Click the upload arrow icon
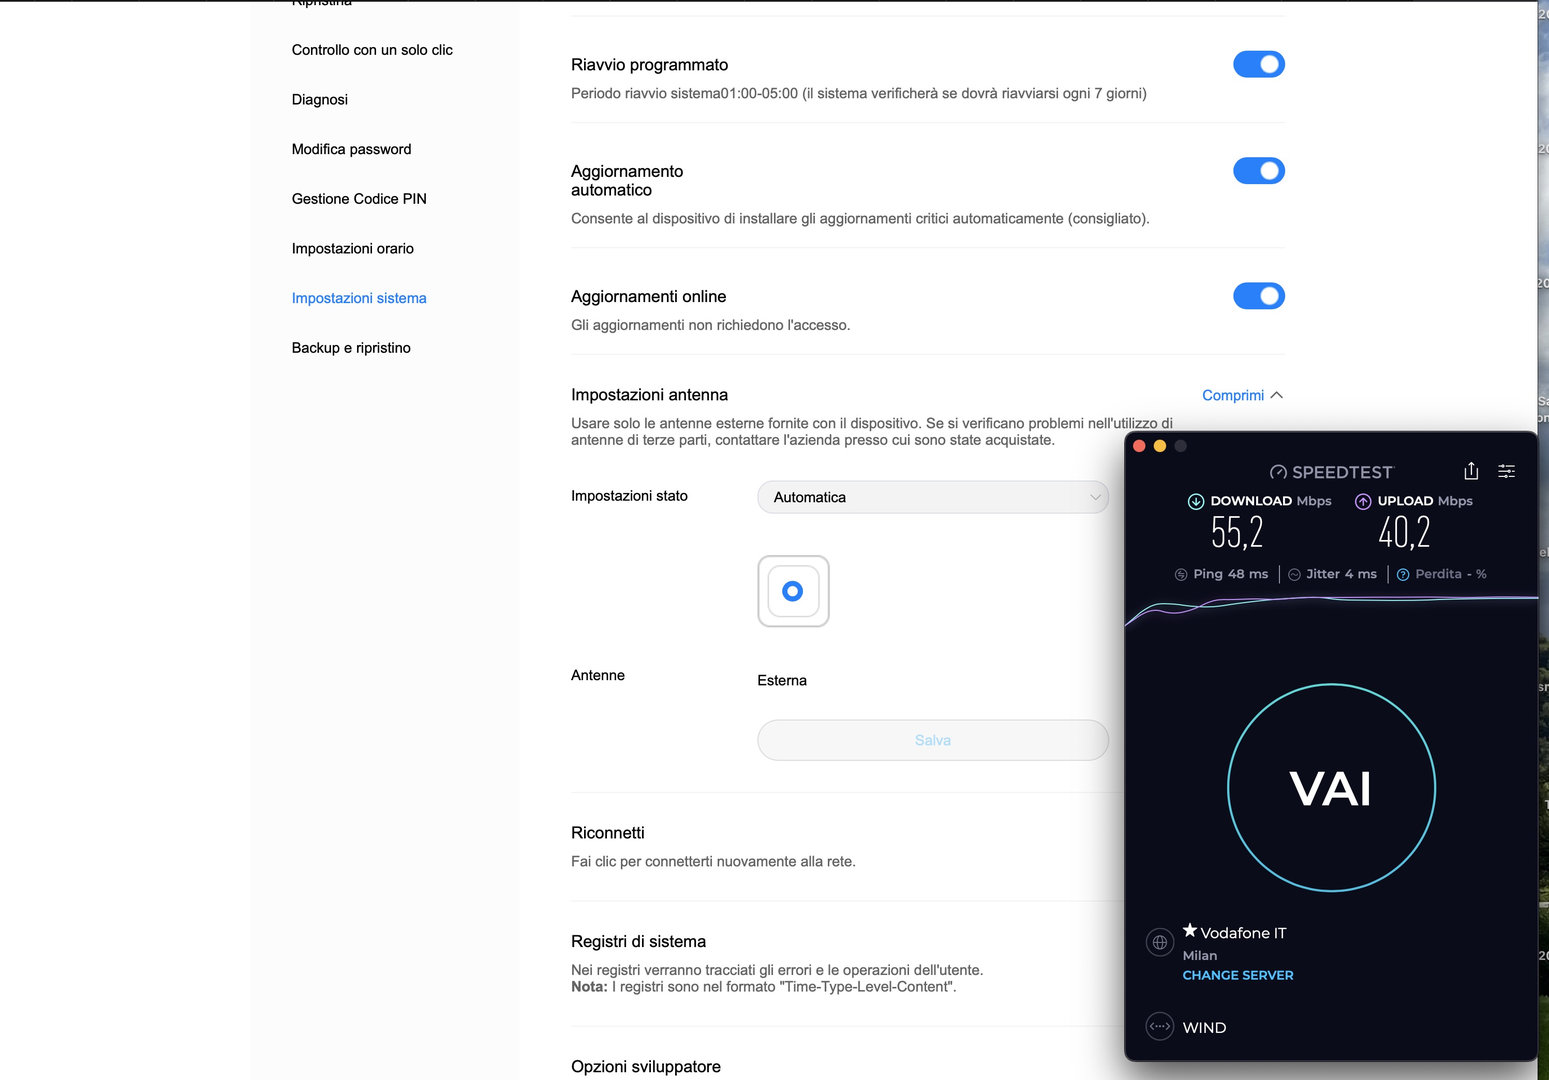 point(1363,501)
